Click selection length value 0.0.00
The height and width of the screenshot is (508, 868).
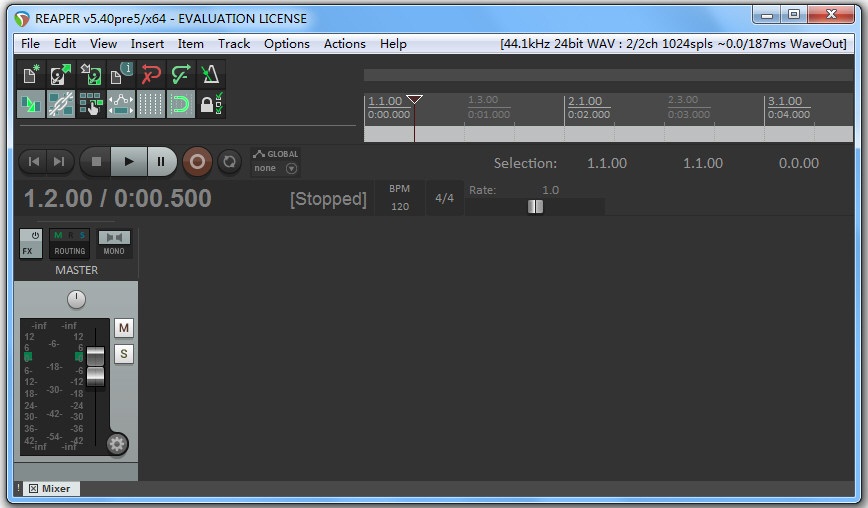pyautogui.click(x=798, y=163)
